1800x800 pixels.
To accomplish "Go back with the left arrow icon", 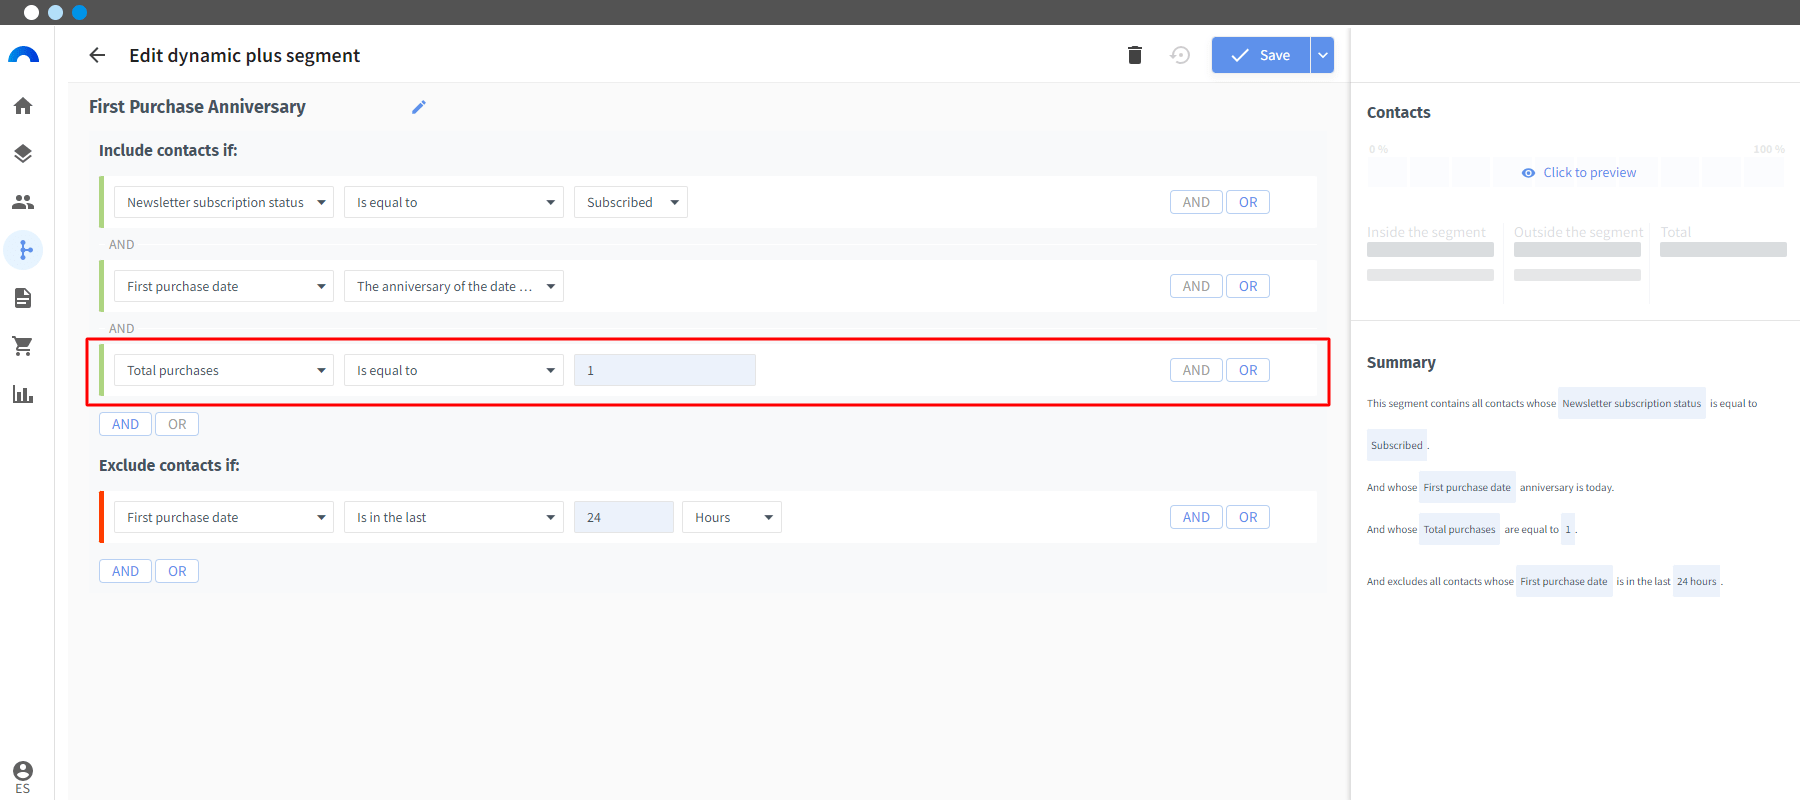I will (97, 55).
